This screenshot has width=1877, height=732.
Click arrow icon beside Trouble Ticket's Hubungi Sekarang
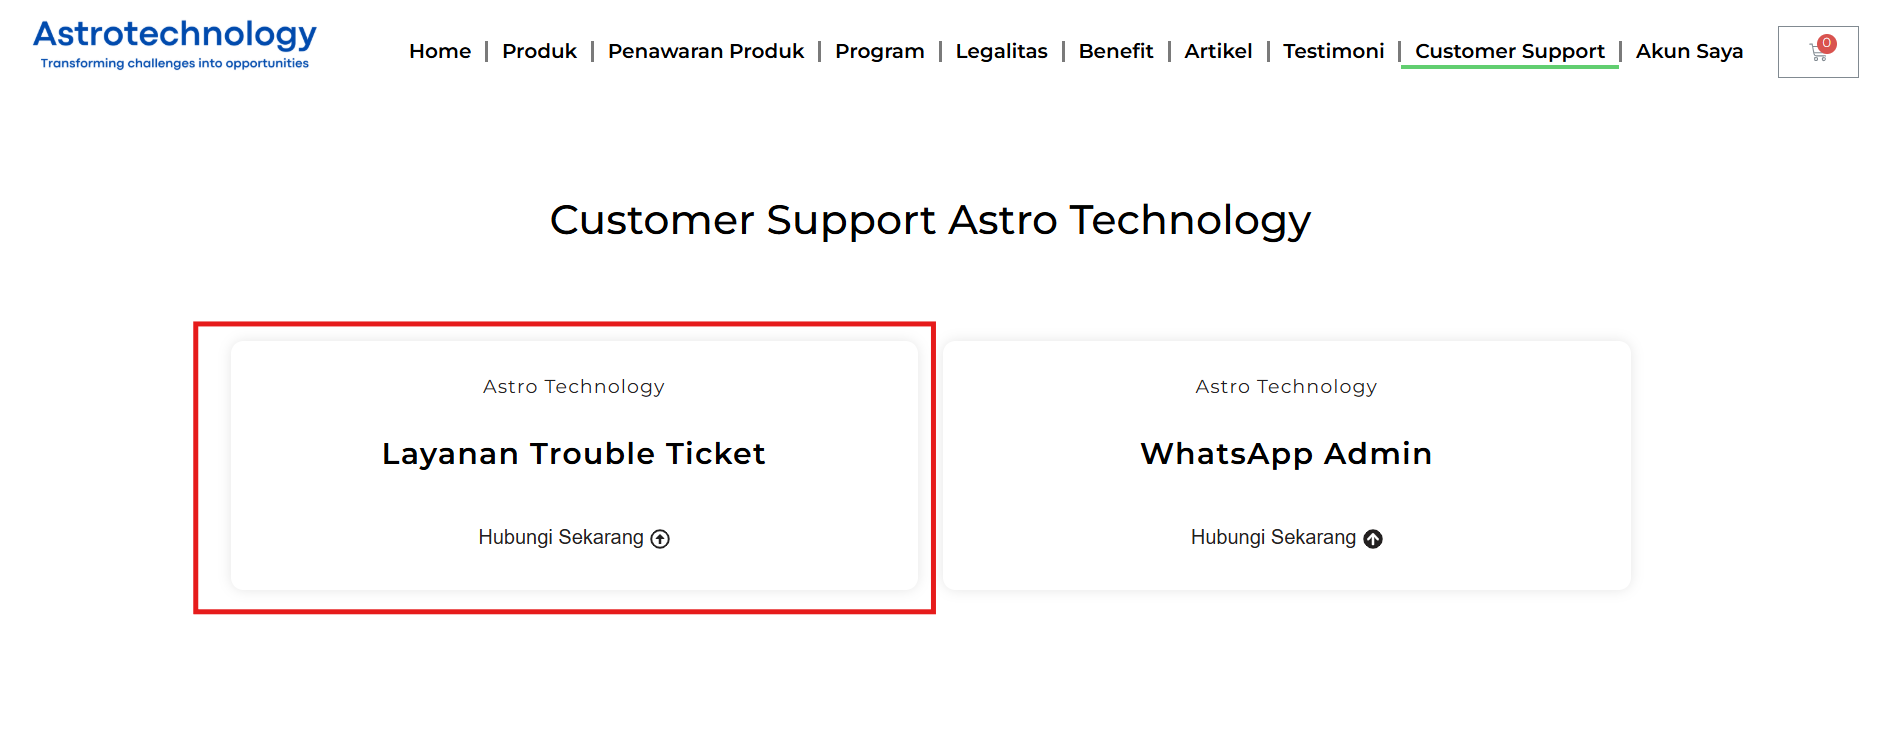point(660,539)
